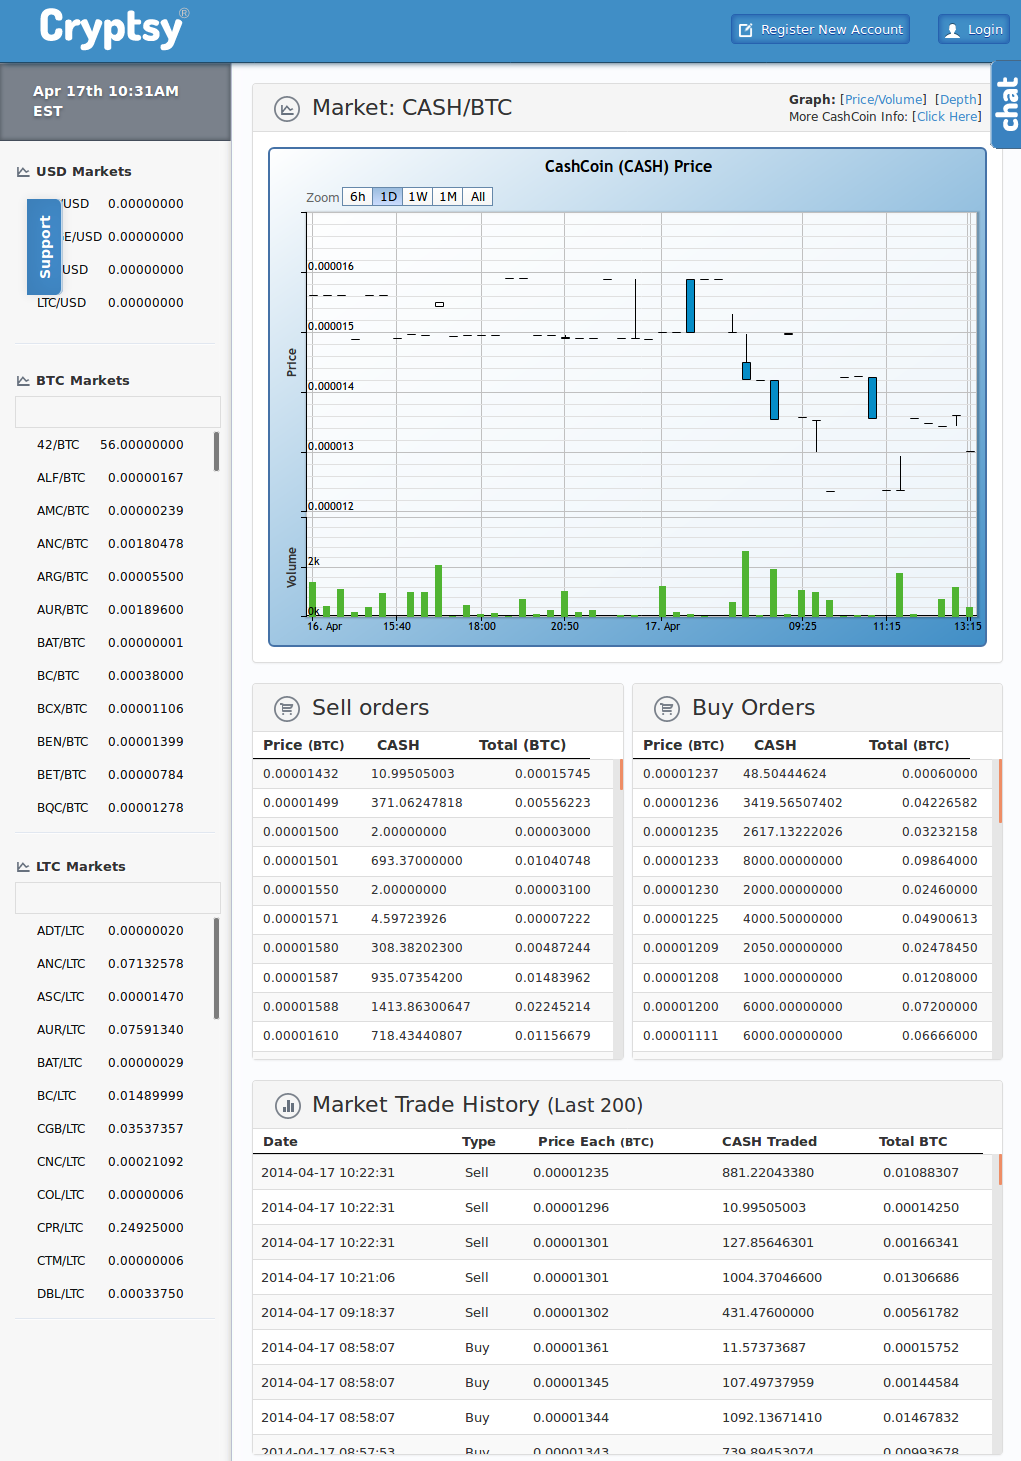Open the BAT/LTC market

click(x=110, y=1063)
